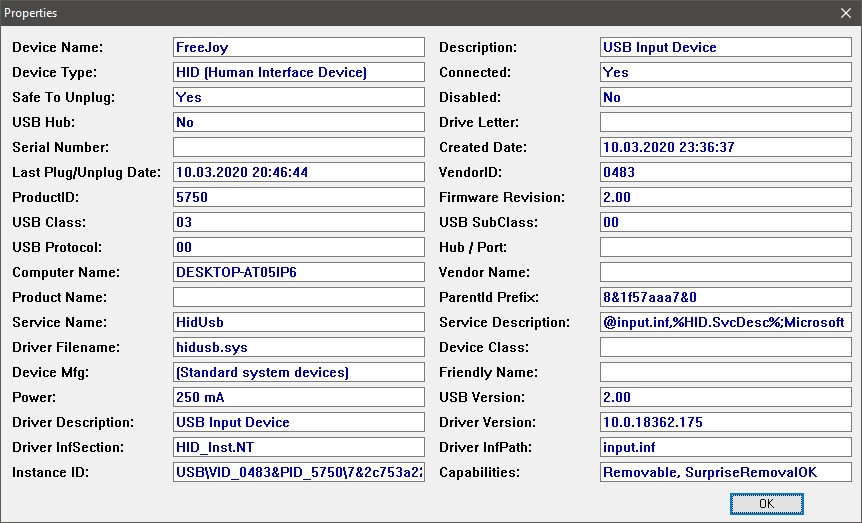Click the empty Vendor Name field
The image size is (862, 523).
click(x=726, y=272)
